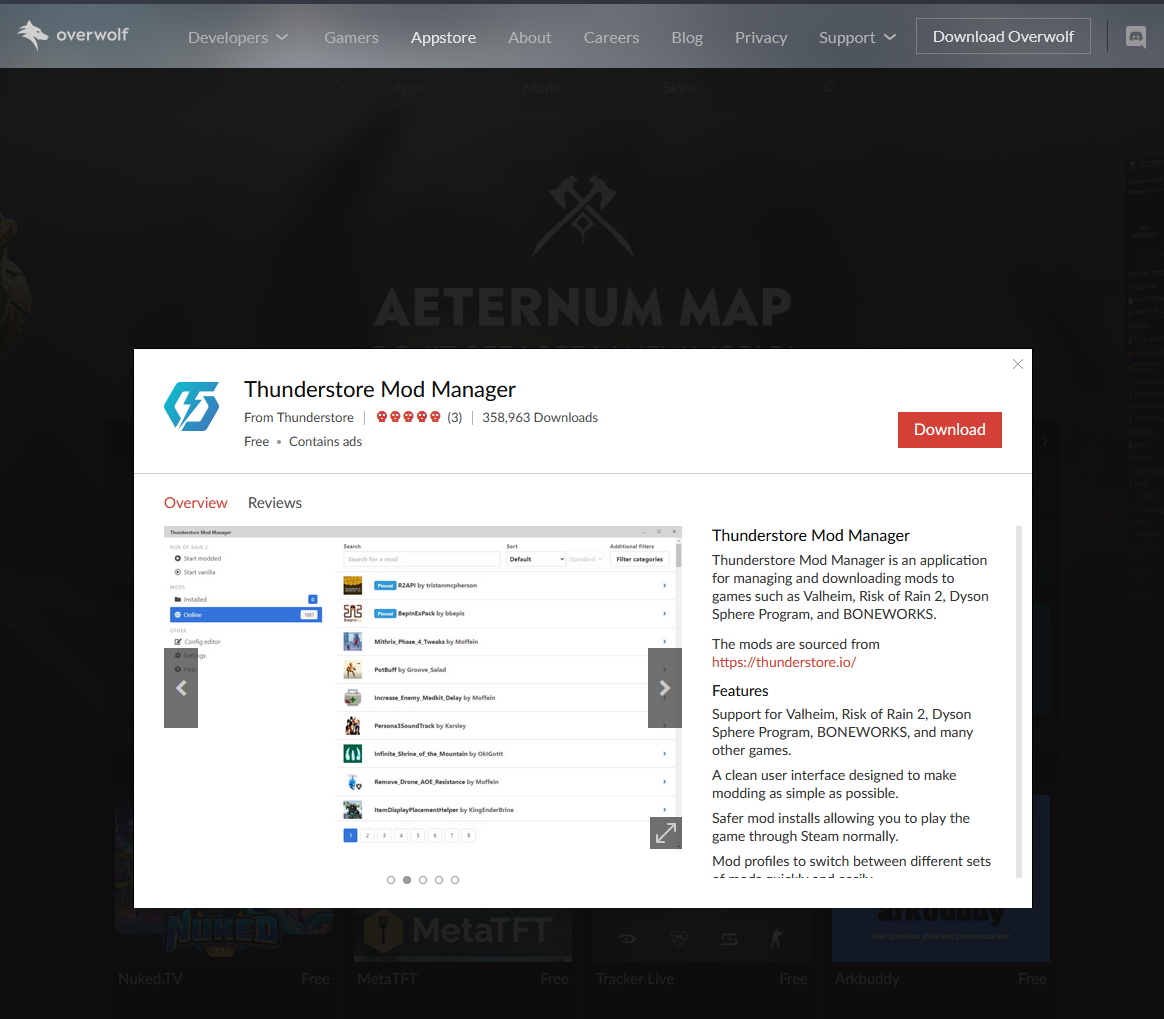Screen dimensions: 1164x1019
Task: Select the first carousel dot
Action: tap(390, 880)
